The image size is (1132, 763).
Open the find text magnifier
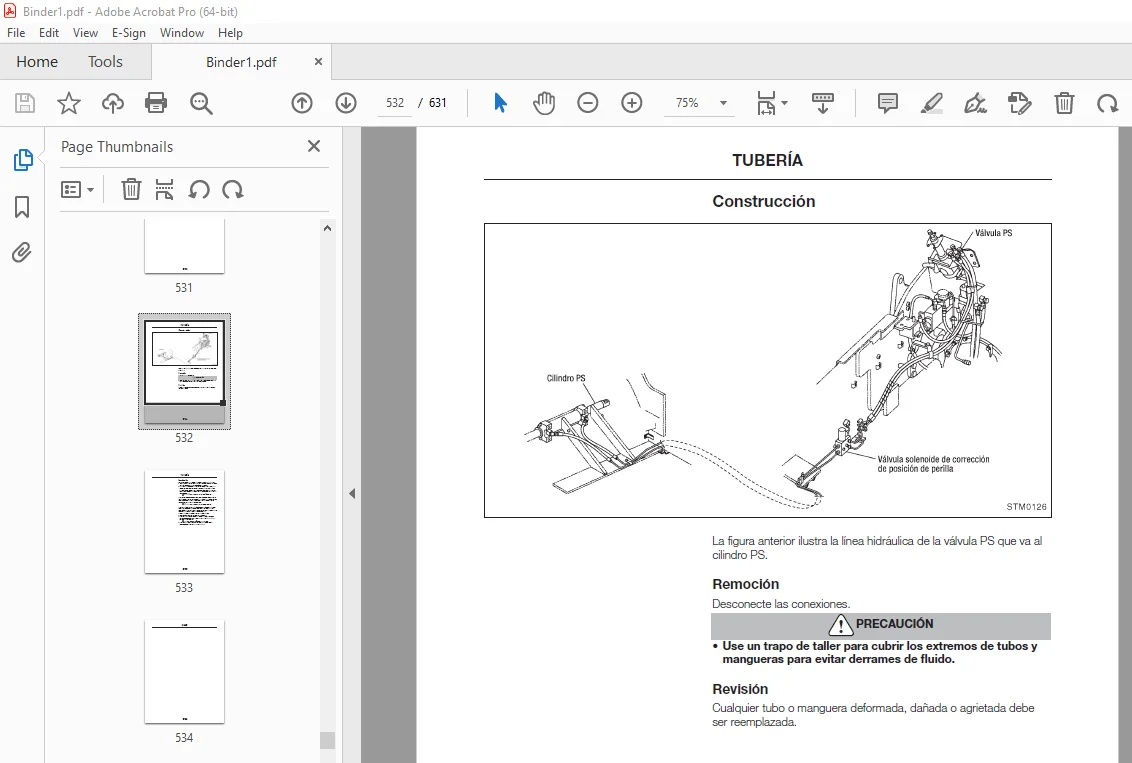coord(201,103)
